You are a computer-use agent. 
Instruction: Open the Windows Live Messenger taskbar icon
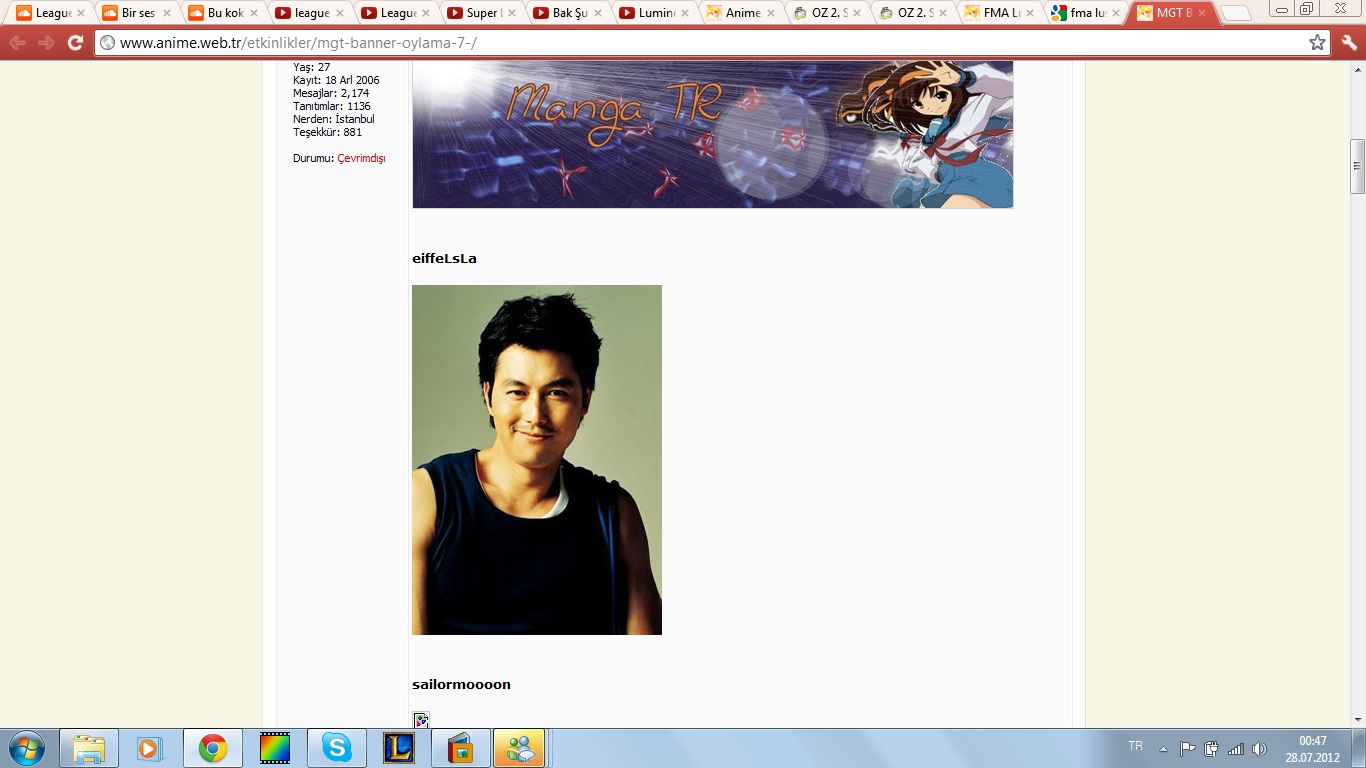click(x=519, y=748)
